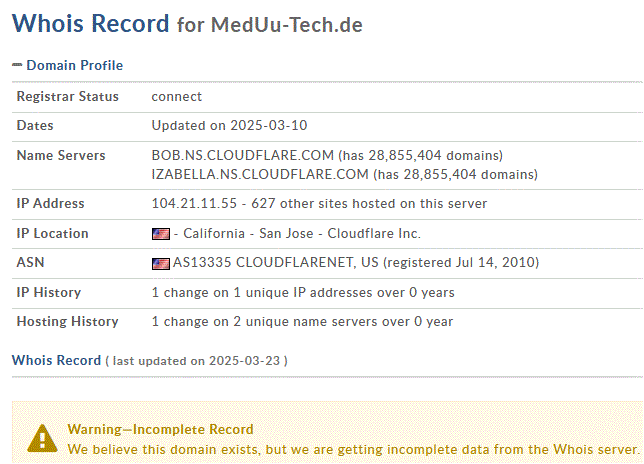Screen dimensions: 644x464
Task: Click the Registrar Status connect value
Action: pyautogui.click(x=177, y=96)
